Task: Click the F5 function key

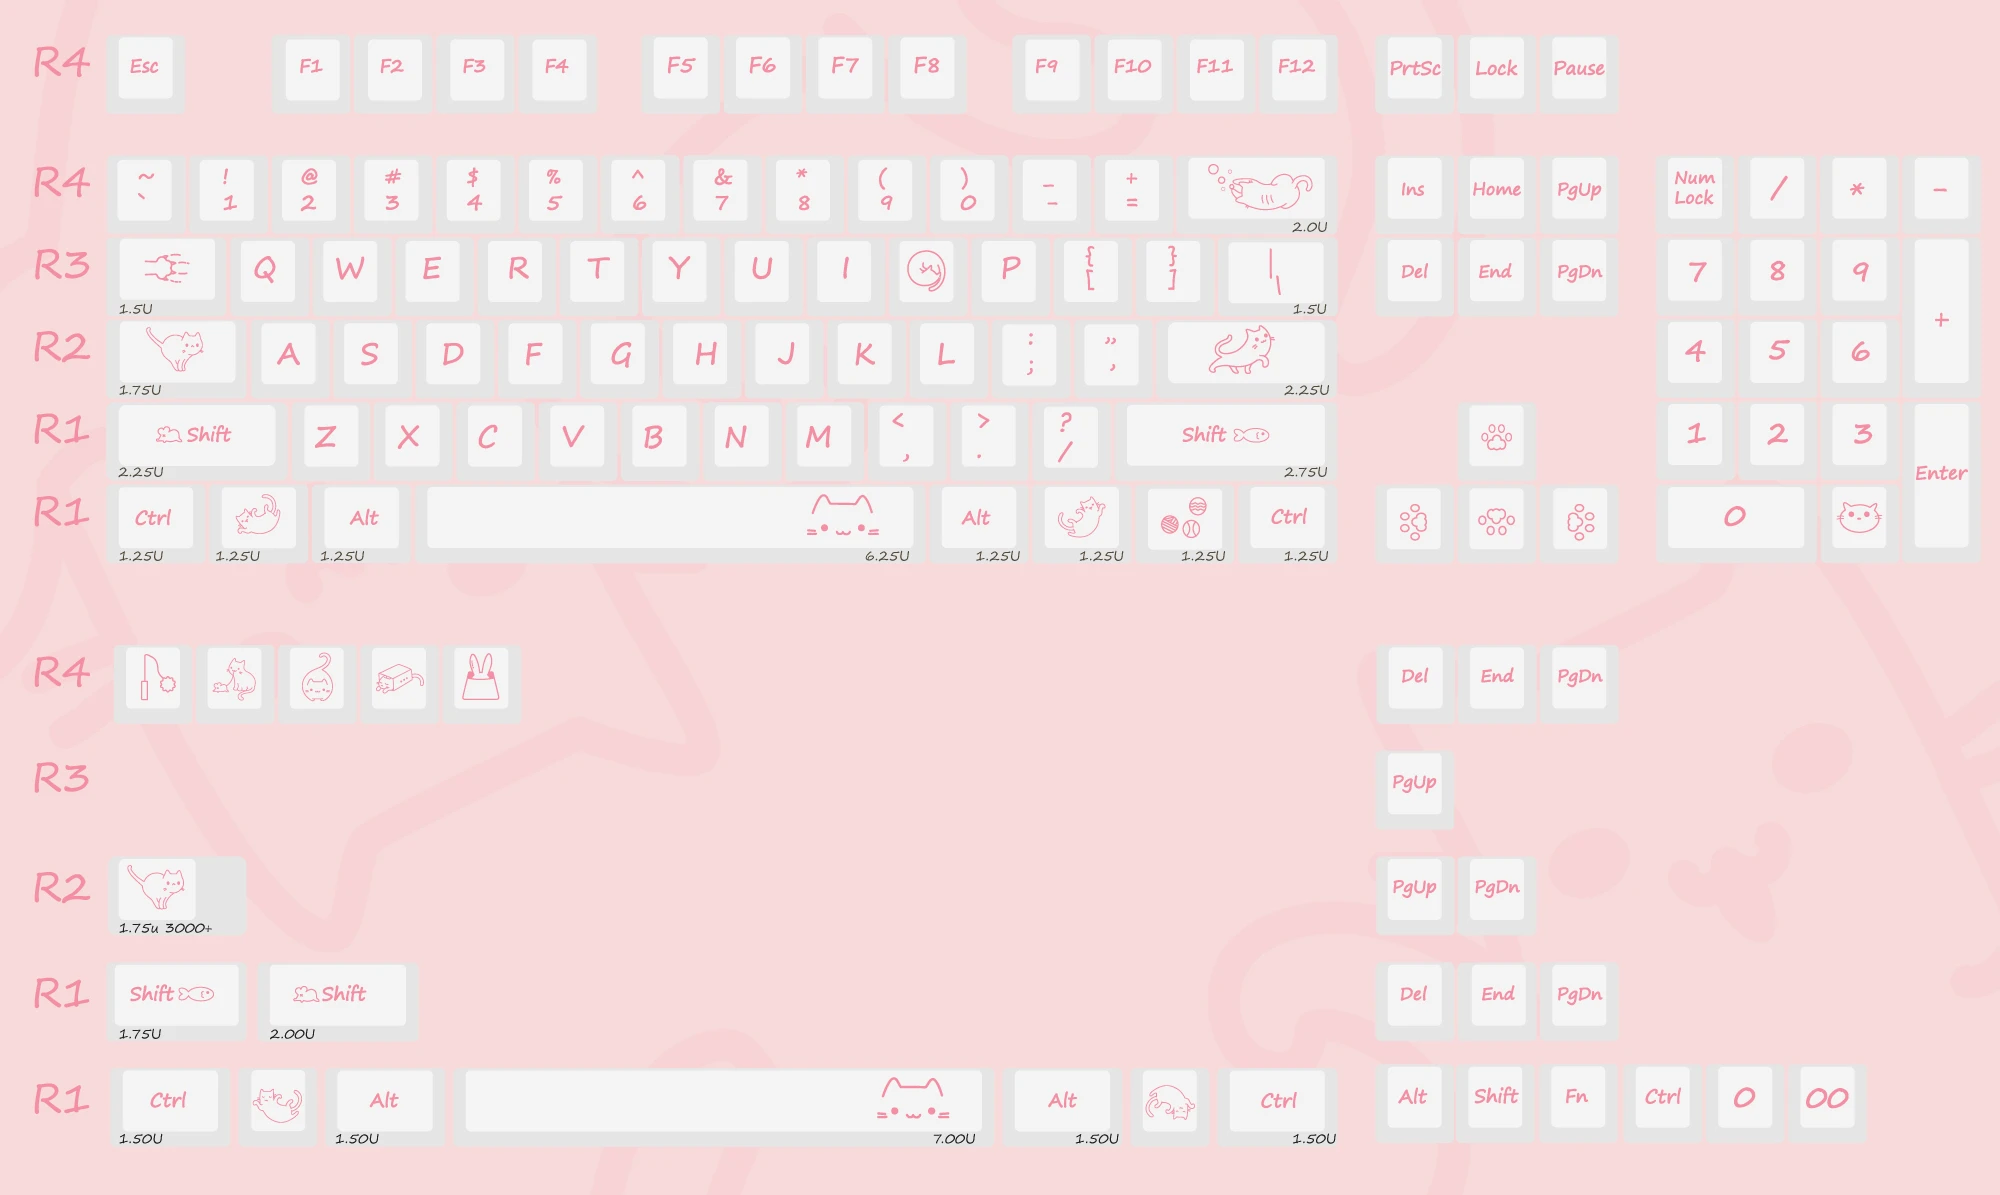Action: pos(681,66)
